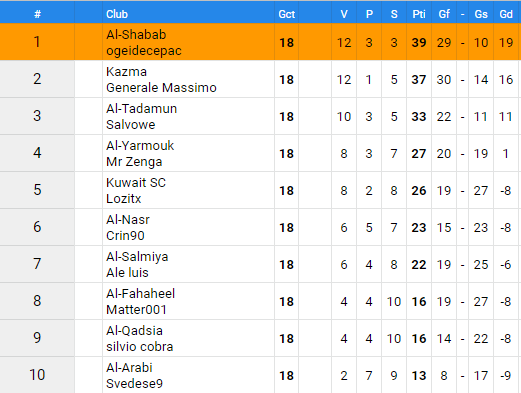The height and width of the screenshot is (393, 521).
Task: Open the Kazma club page
Action: (126, 72)
